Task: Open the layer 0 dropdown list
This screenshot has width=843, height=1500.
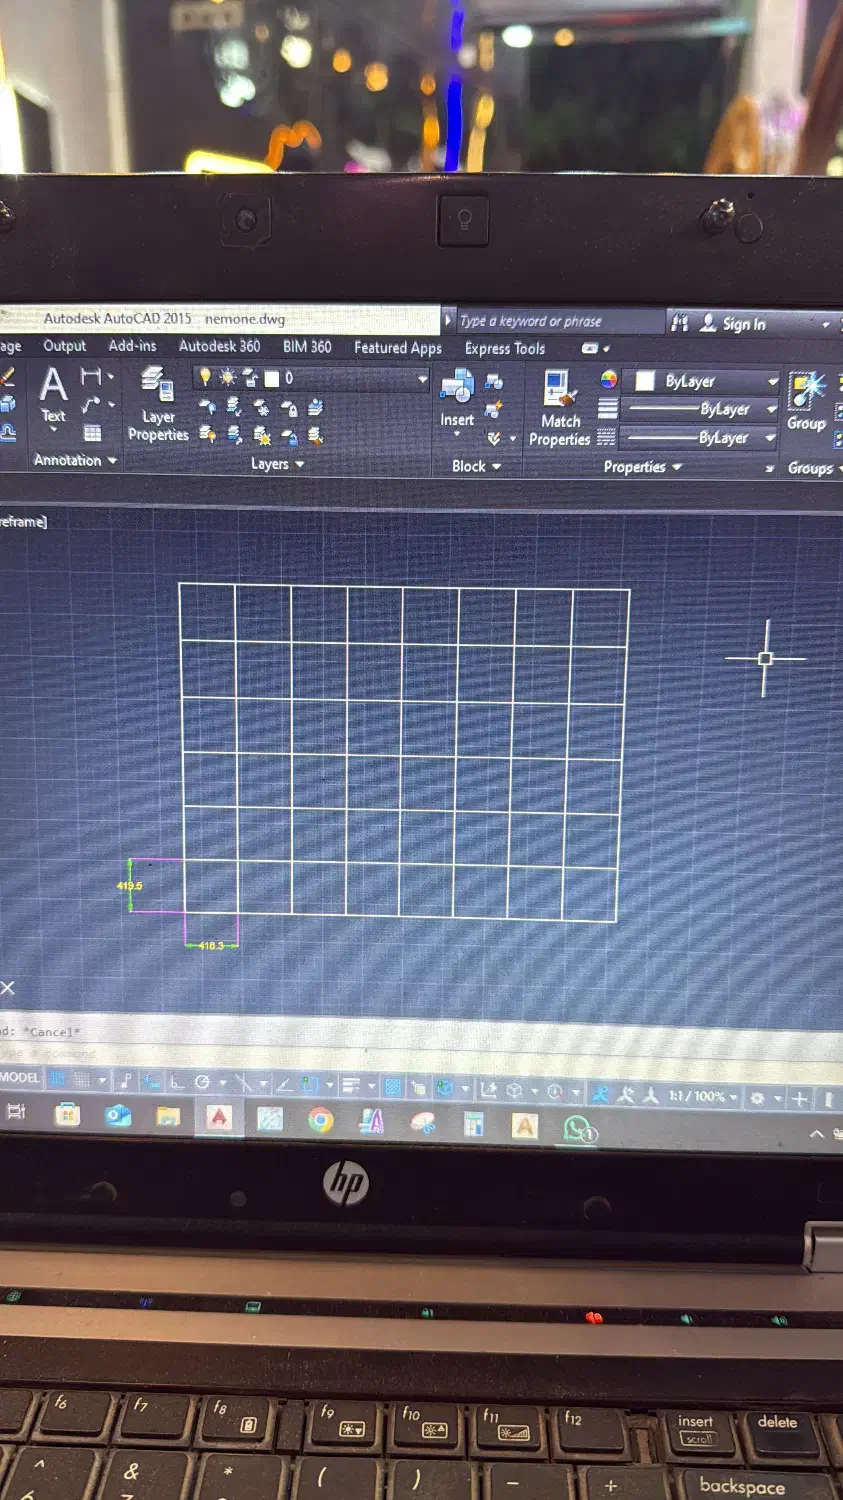Action: pyautogui.click(x=422, y=379)
